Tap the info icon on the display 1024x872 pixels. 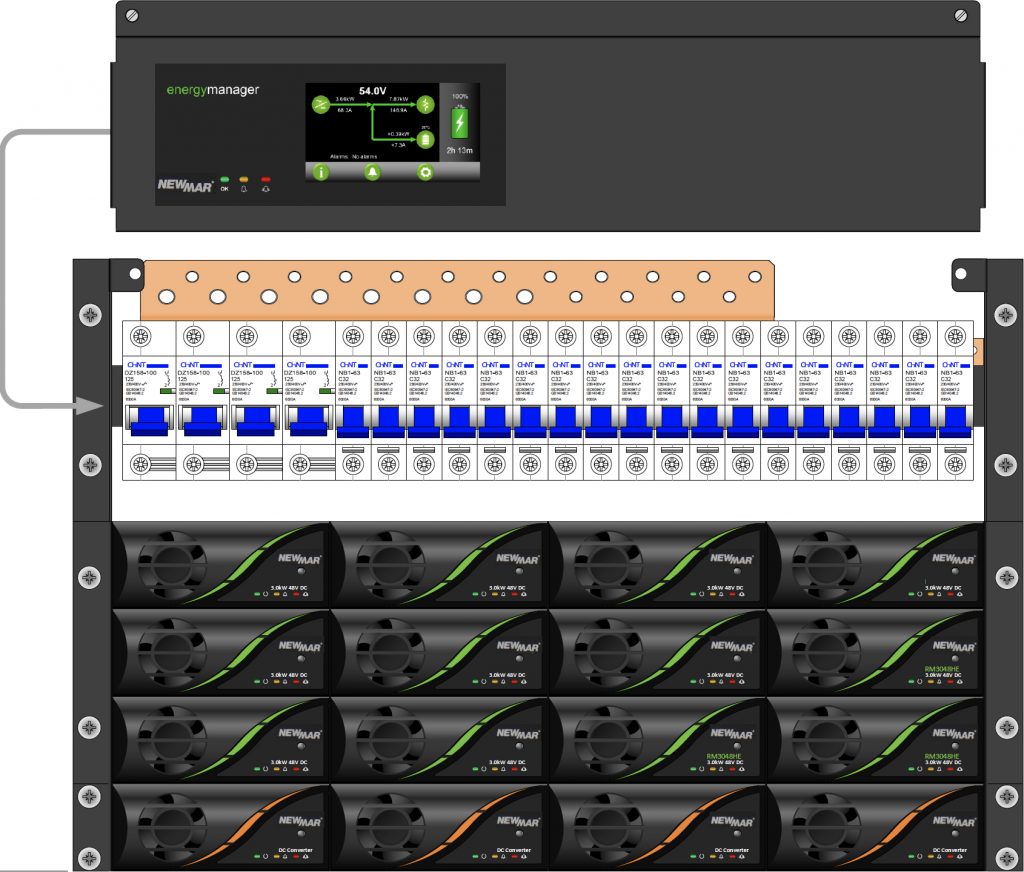pyautogui.click(x=321, y=172)
